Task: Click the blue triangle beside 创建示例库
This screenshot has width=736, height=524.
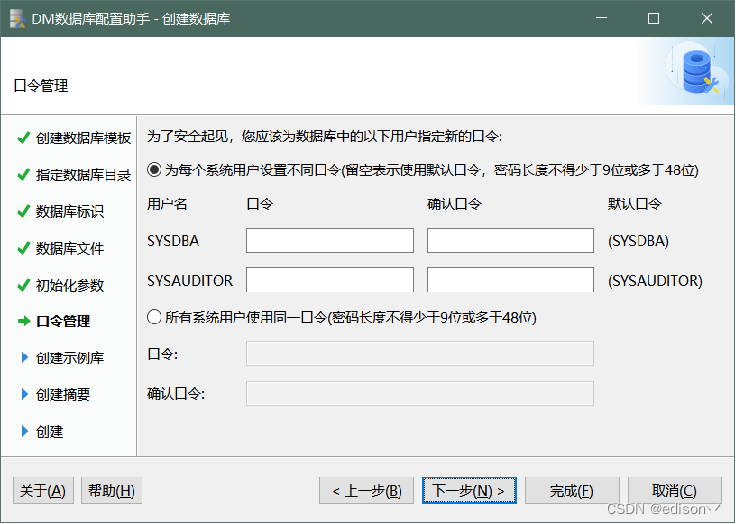Action: [x=25, y=358]
